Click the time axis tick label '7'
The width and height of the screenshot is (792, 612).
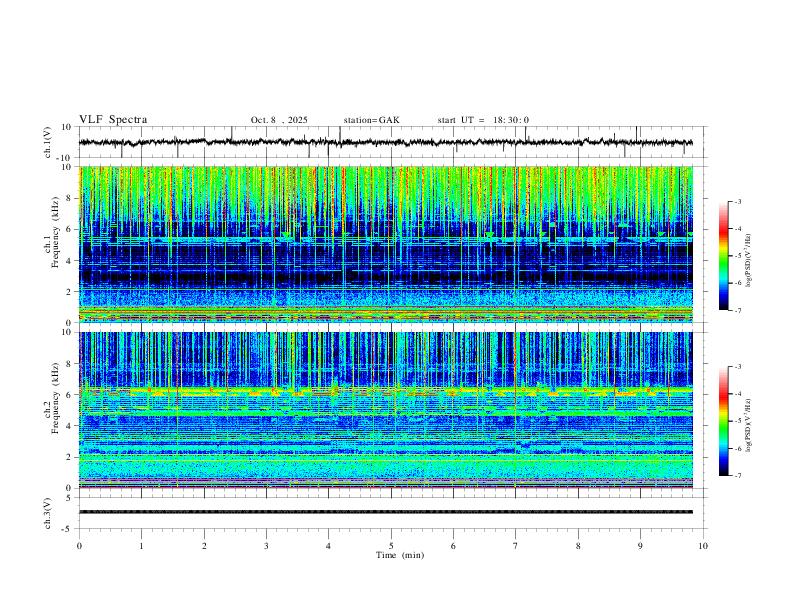point(516,546)
